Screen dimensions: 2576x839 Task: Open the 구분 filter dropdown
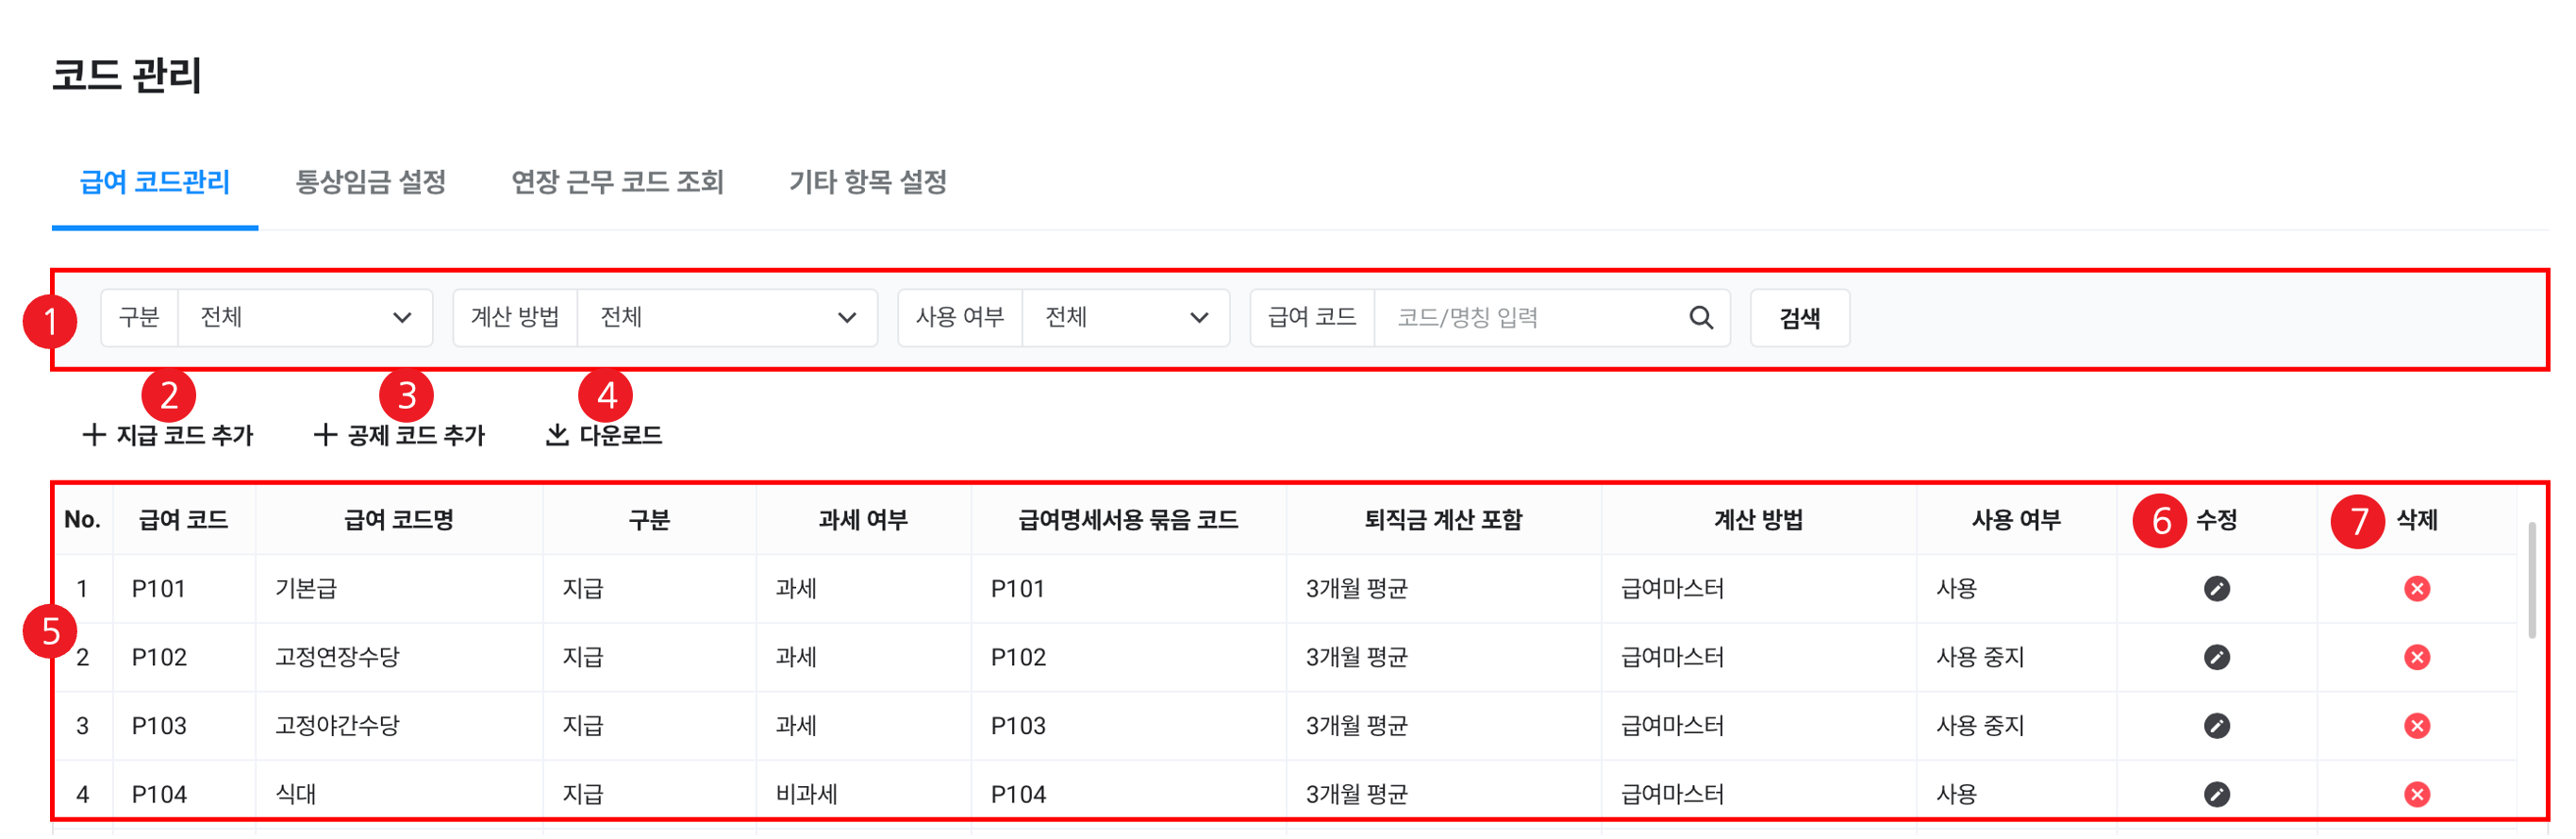[x=305, y=318]
